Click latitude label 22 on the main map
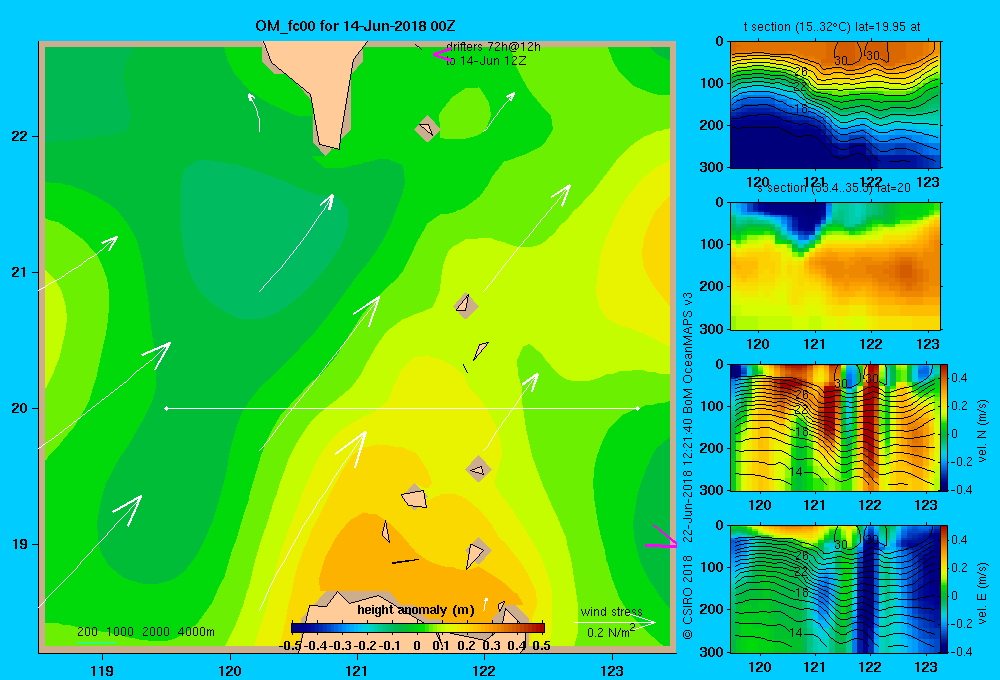1000x680 pixels. point(19,136)
